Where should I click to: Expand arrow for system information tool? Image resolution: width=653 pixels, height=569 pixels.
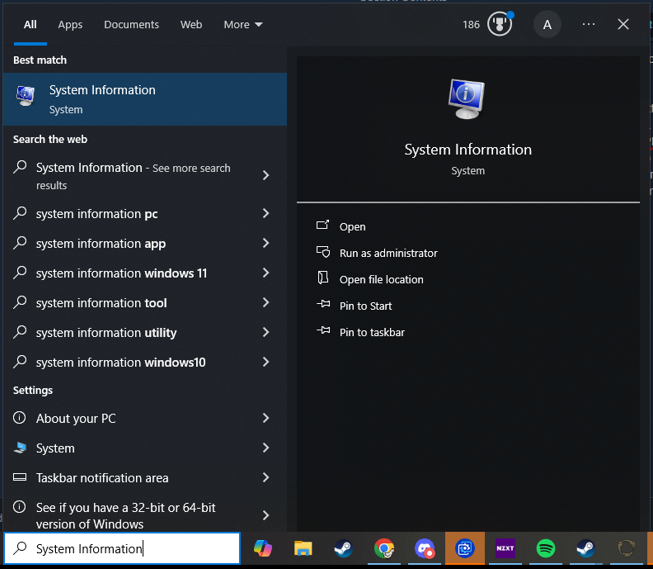pos(266,302)
